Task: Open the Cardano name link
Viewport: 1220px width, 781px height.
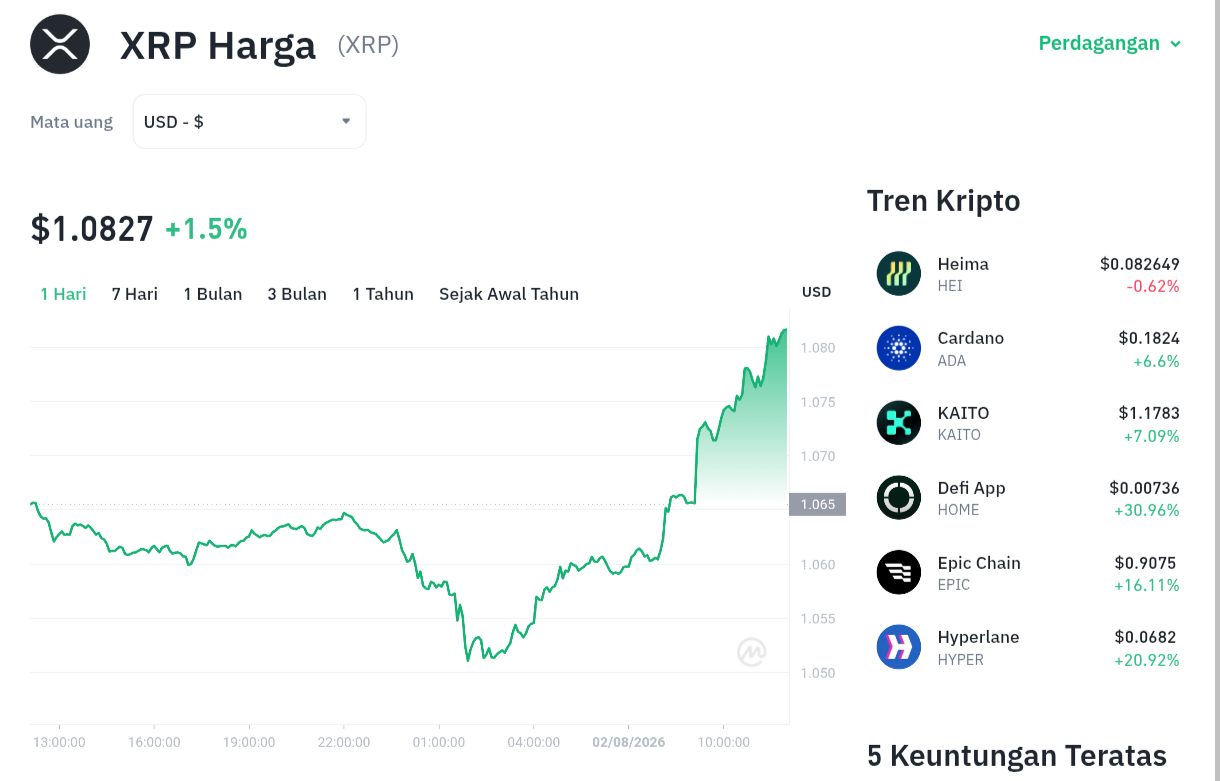Action: coord(971,338)
